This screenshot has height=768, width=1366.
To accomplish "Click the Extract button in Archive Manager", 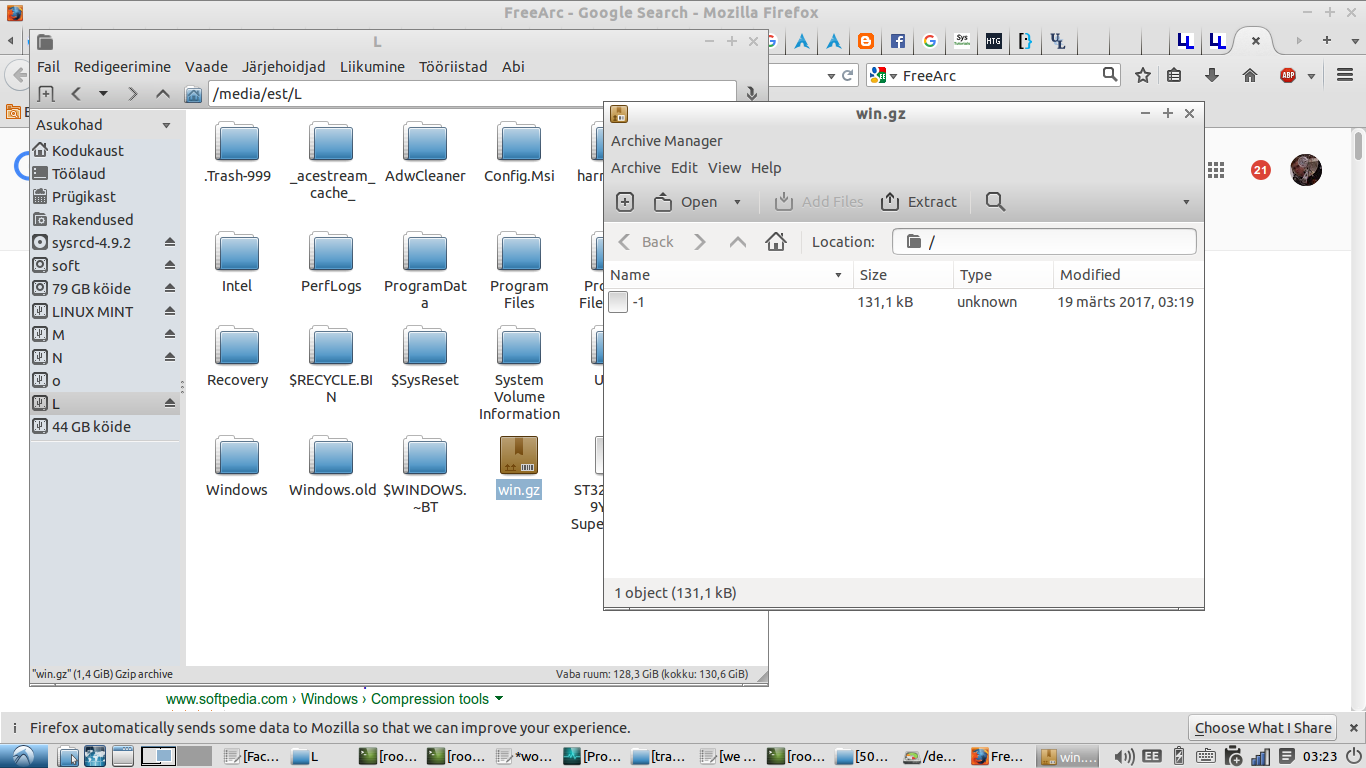I will click(x=919, y=202).
